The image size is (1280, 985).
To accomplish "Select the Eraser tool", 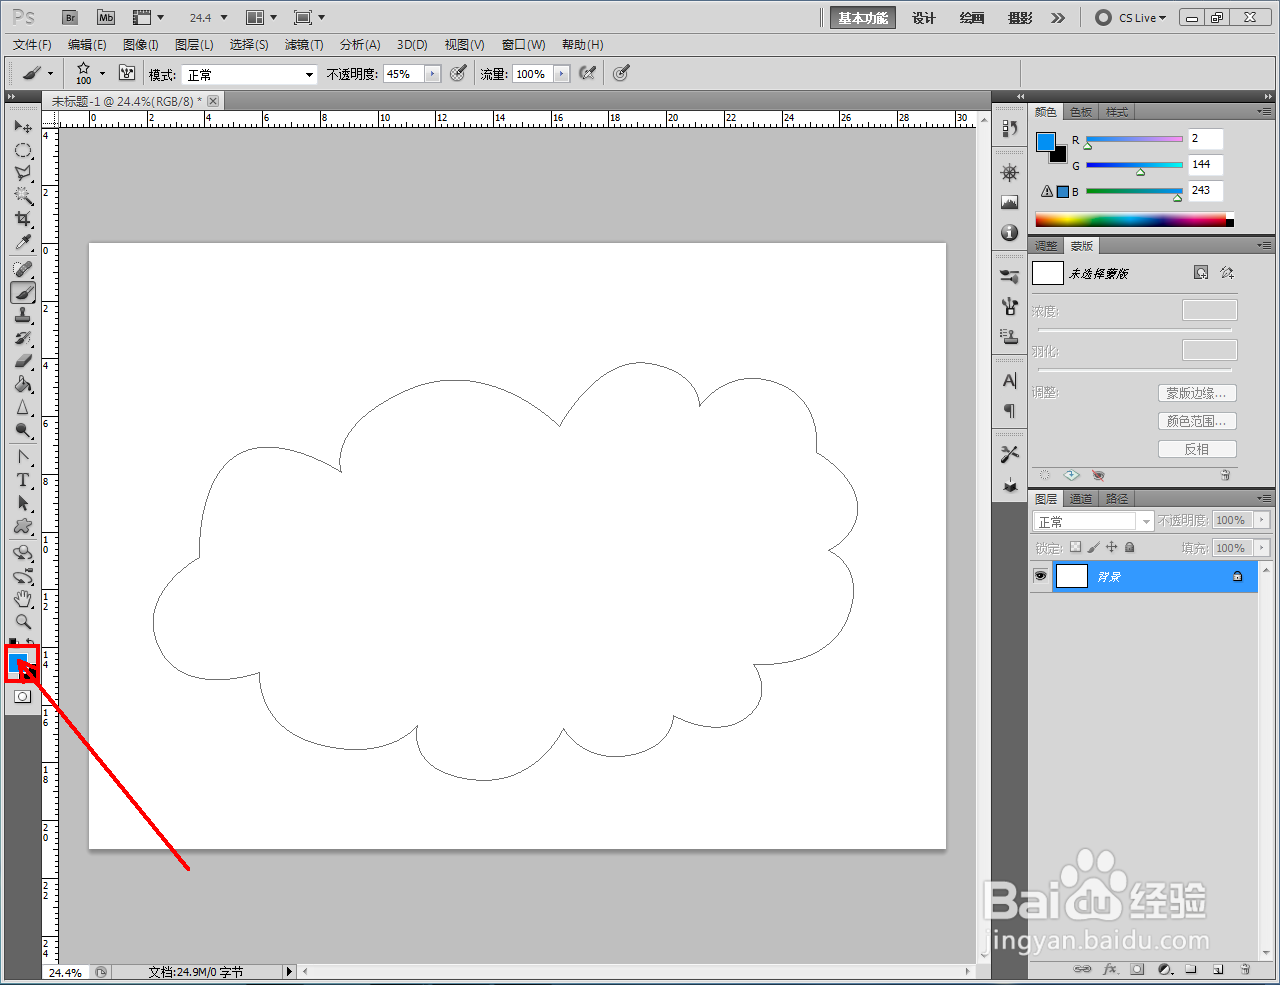I will click(23, 361).
